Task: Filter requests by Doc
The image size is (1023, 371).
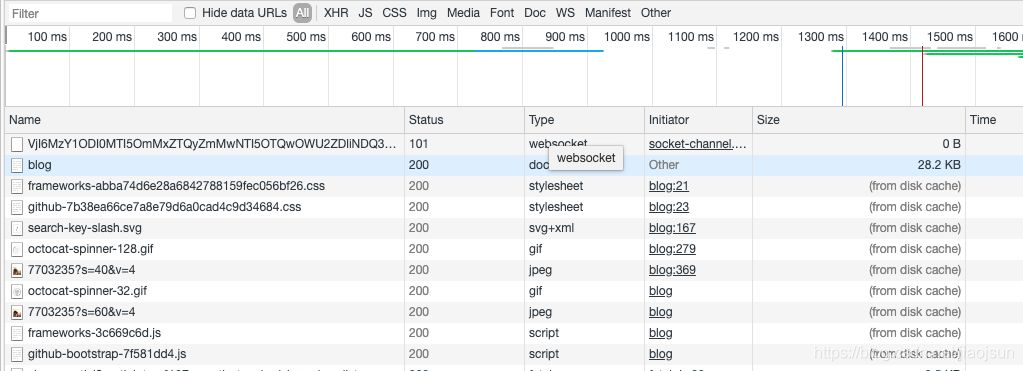Action: 535,13
